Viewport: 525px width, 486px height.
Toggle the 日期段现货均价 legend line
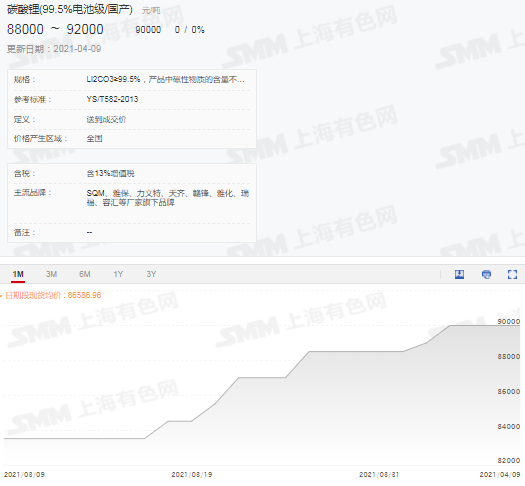[51, 295]
